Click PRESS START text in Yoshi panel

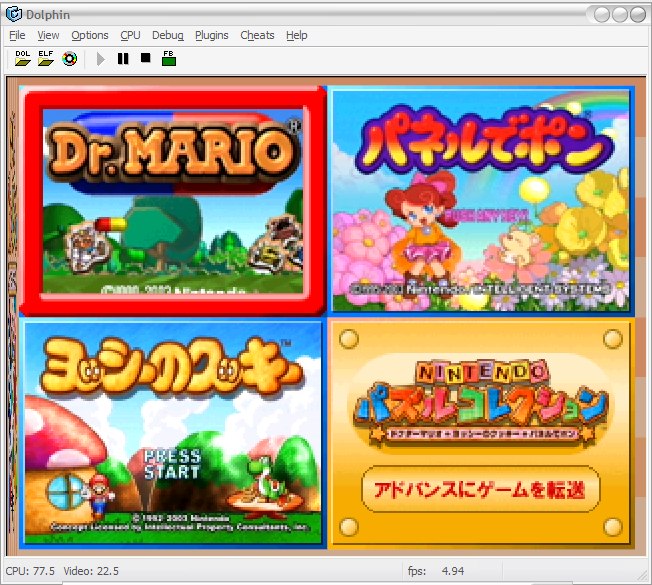click(173, 464)
